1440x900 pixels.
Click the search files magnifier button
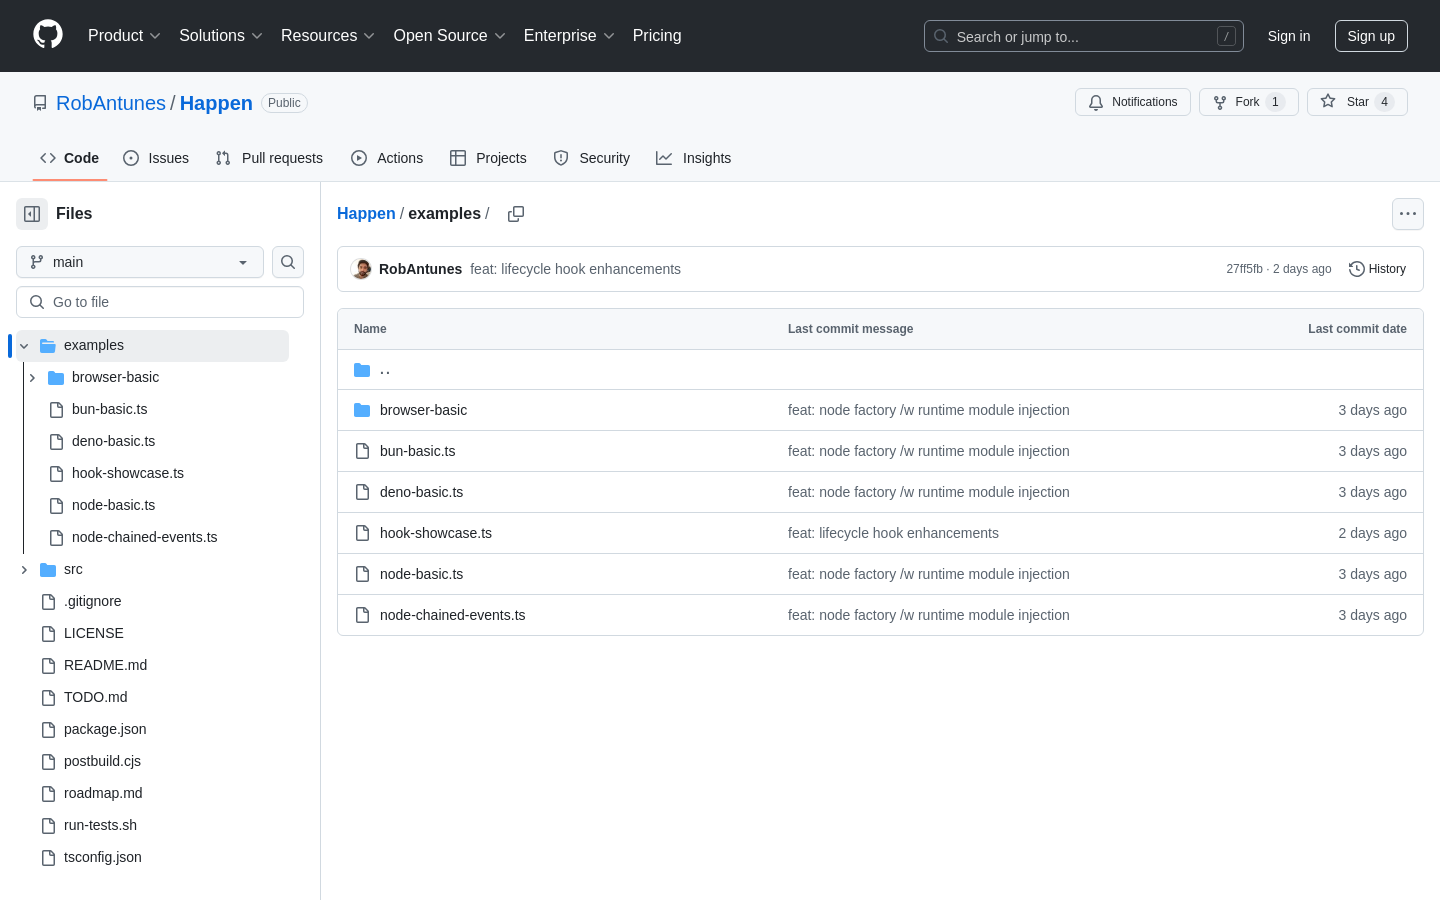click(288, 262)
